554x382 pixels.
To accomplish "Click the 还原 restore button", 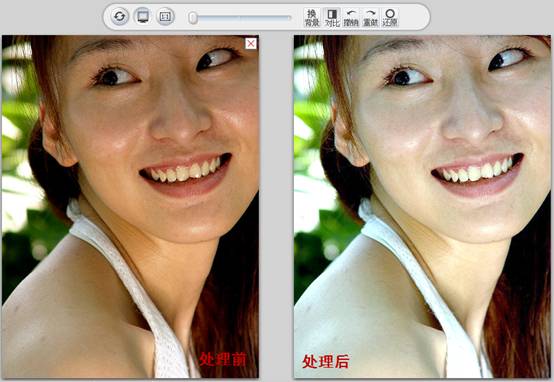I will click(390, 18).
